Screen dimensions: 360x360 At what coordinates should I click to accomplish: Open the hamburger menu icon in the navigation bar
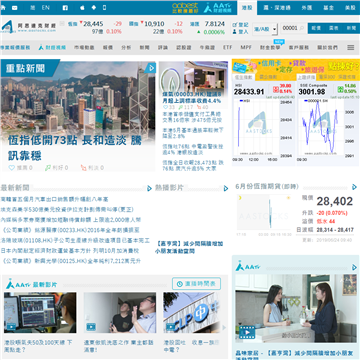(351, 48)
